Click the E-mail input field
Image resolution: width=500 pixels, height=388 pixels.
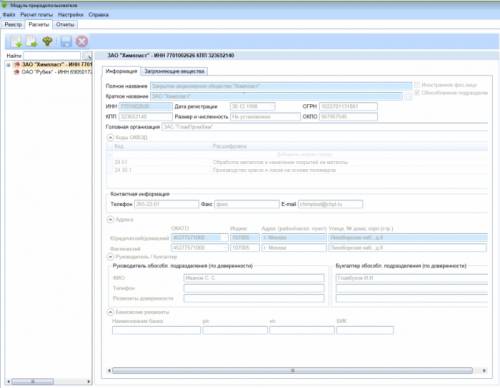click(330, 204)
